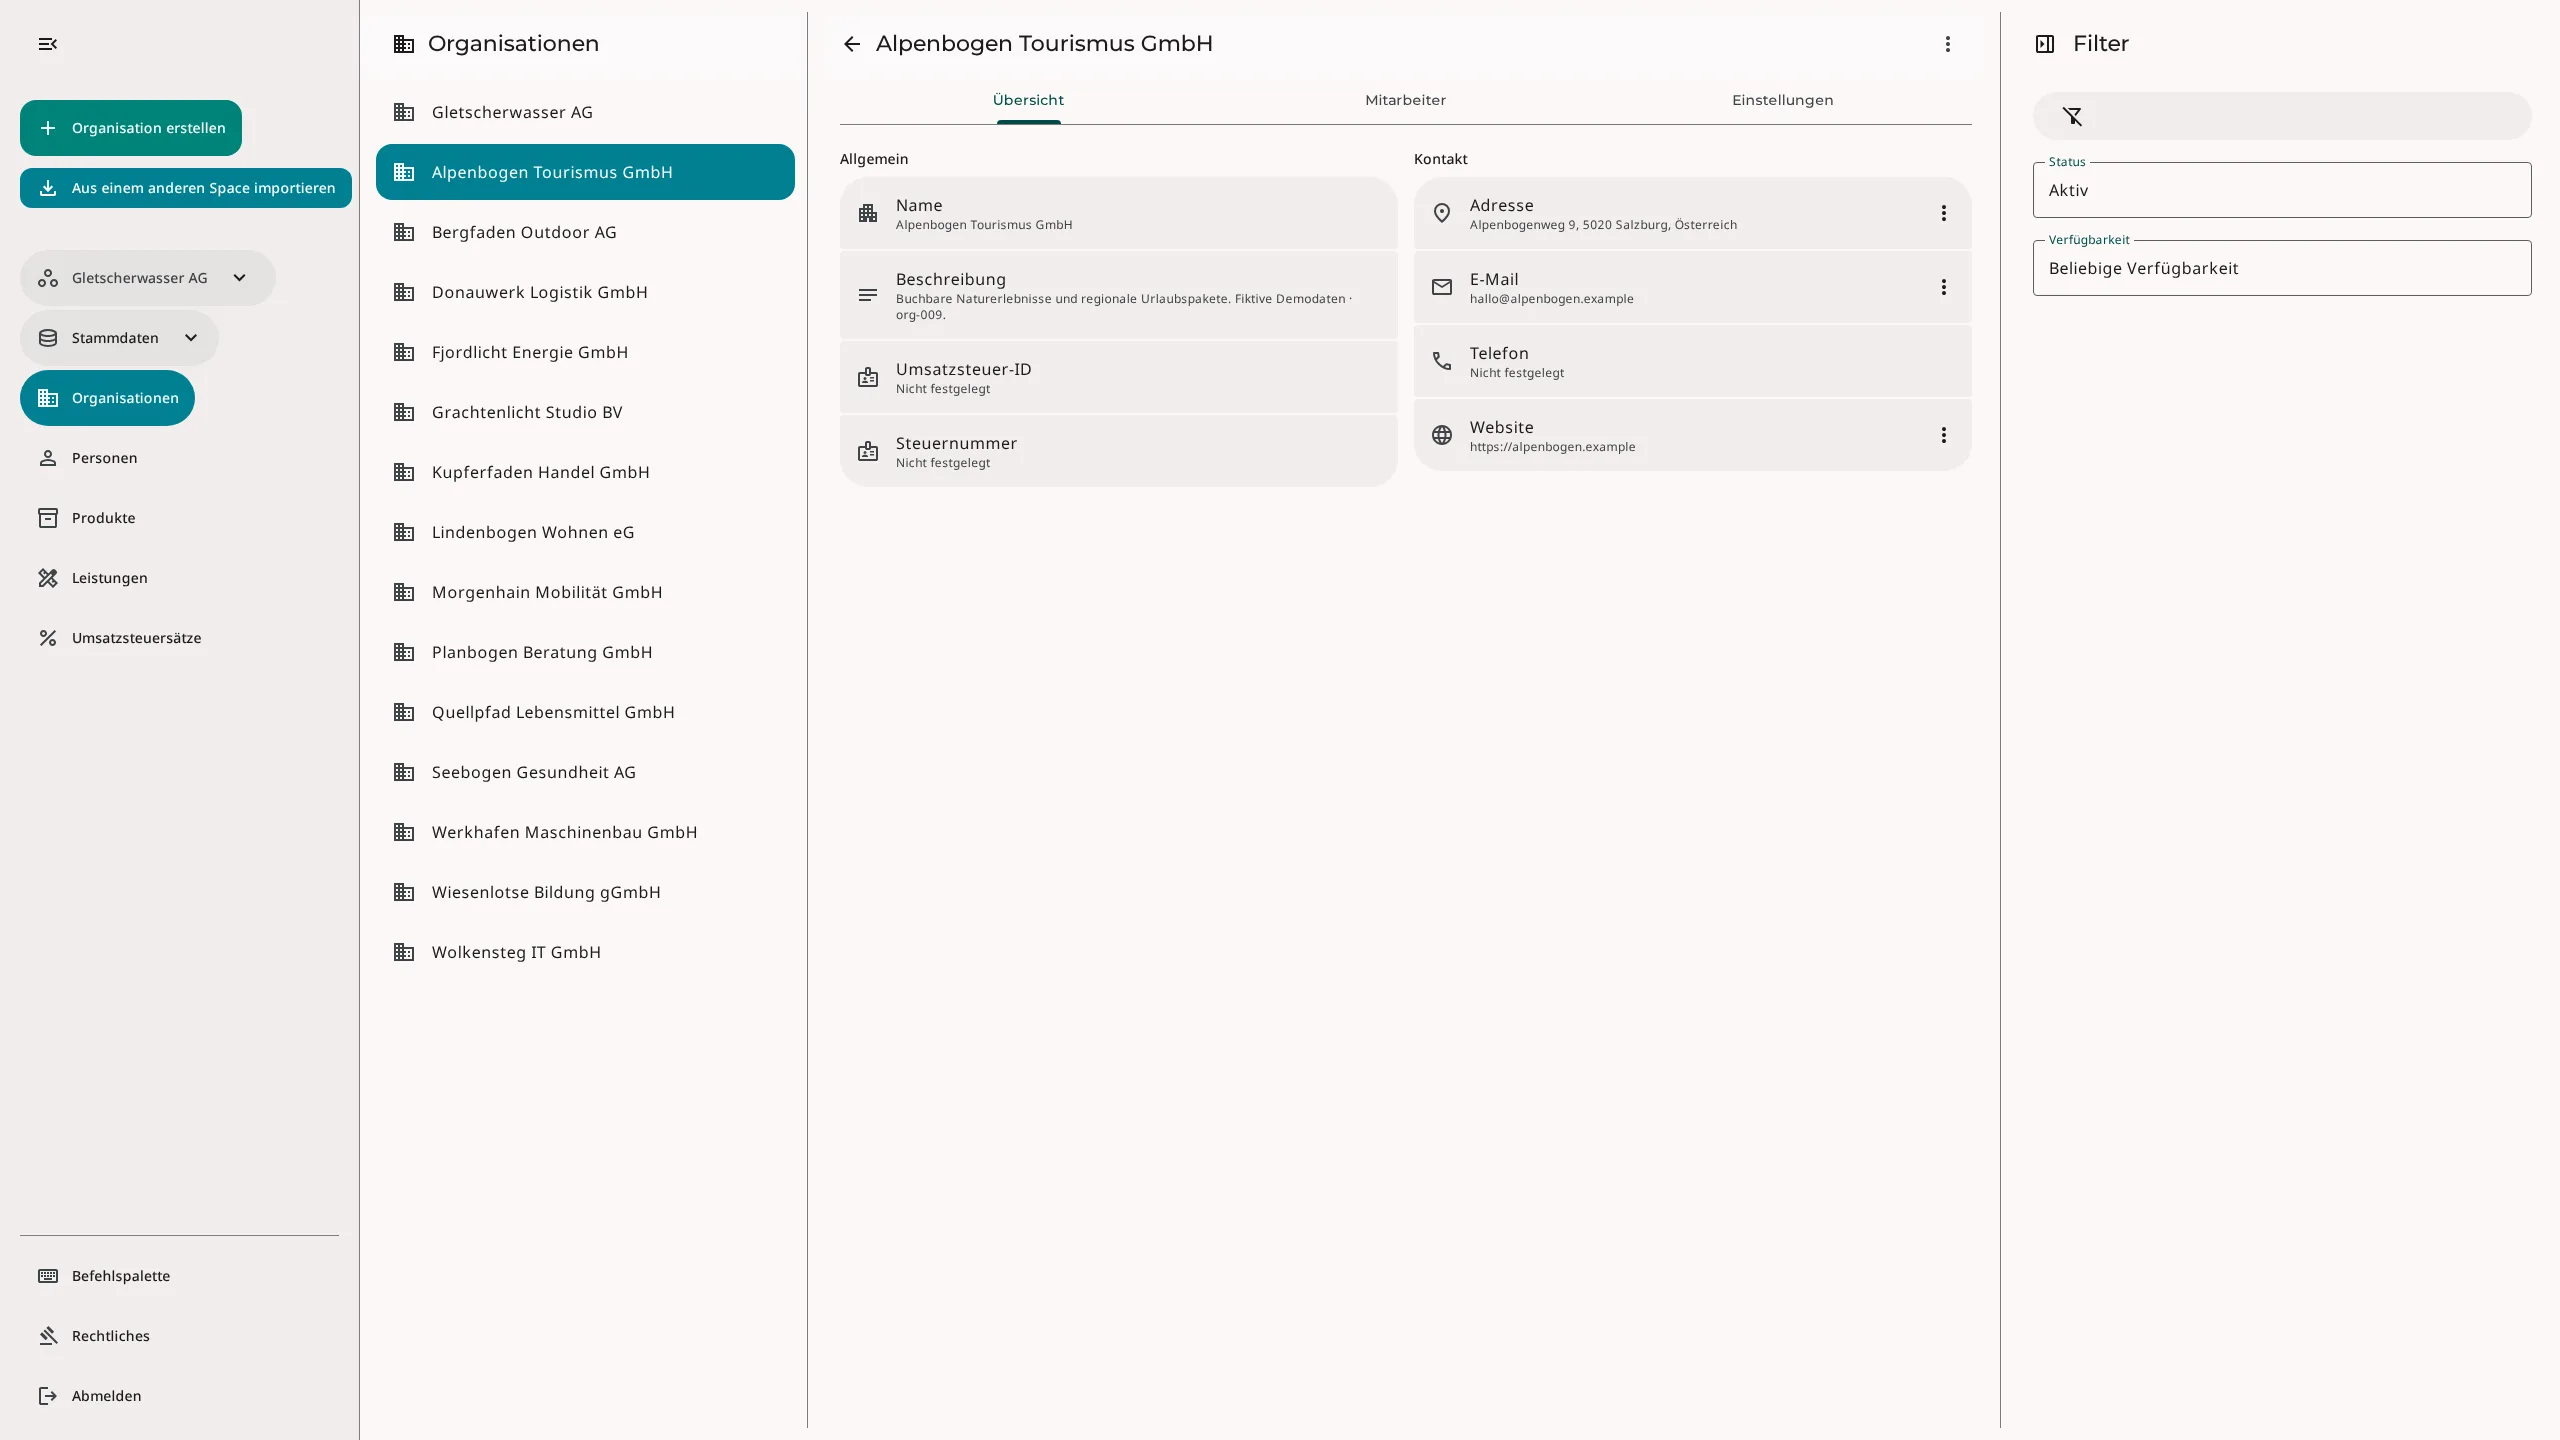This screenshot has height=1440, width=2560.
Task: Select Morgenhain Mobilität GmbH in the list
Action: pyautogui.click(x=585, y=592)
